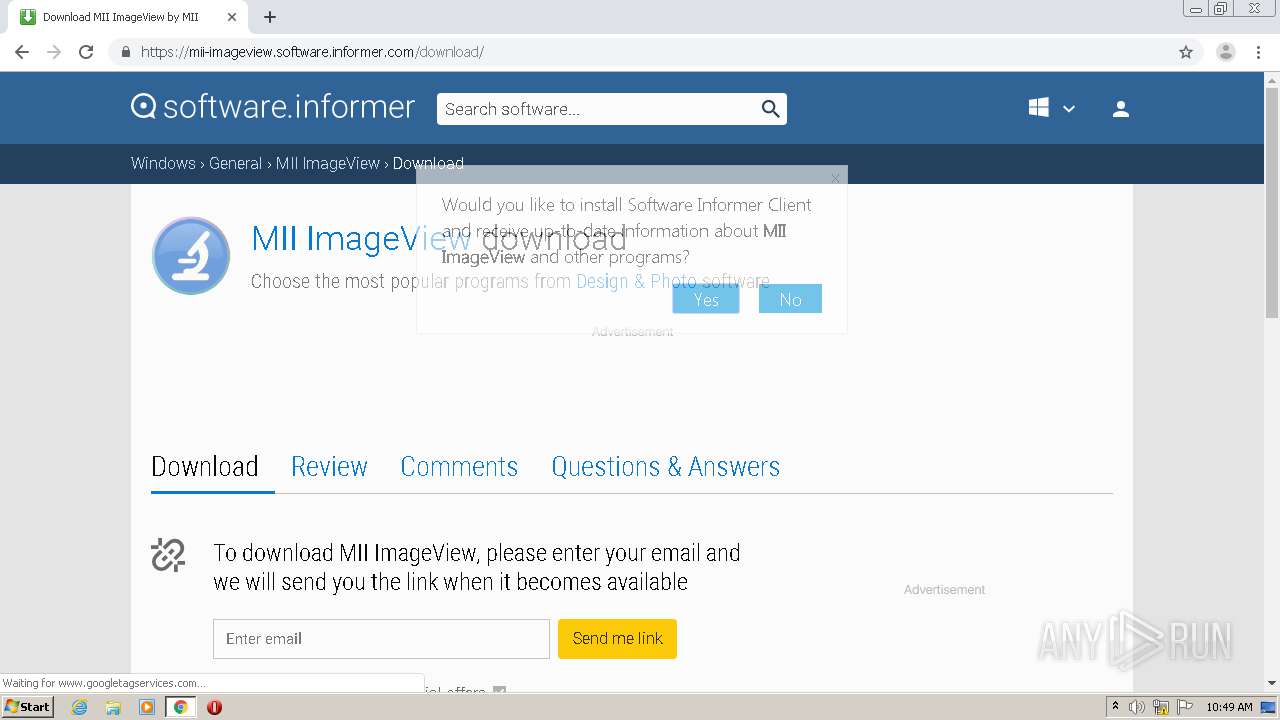Click the 10:49 AM clock
The height and width of the screenshot is (720, 1280).
(1229, 707)
